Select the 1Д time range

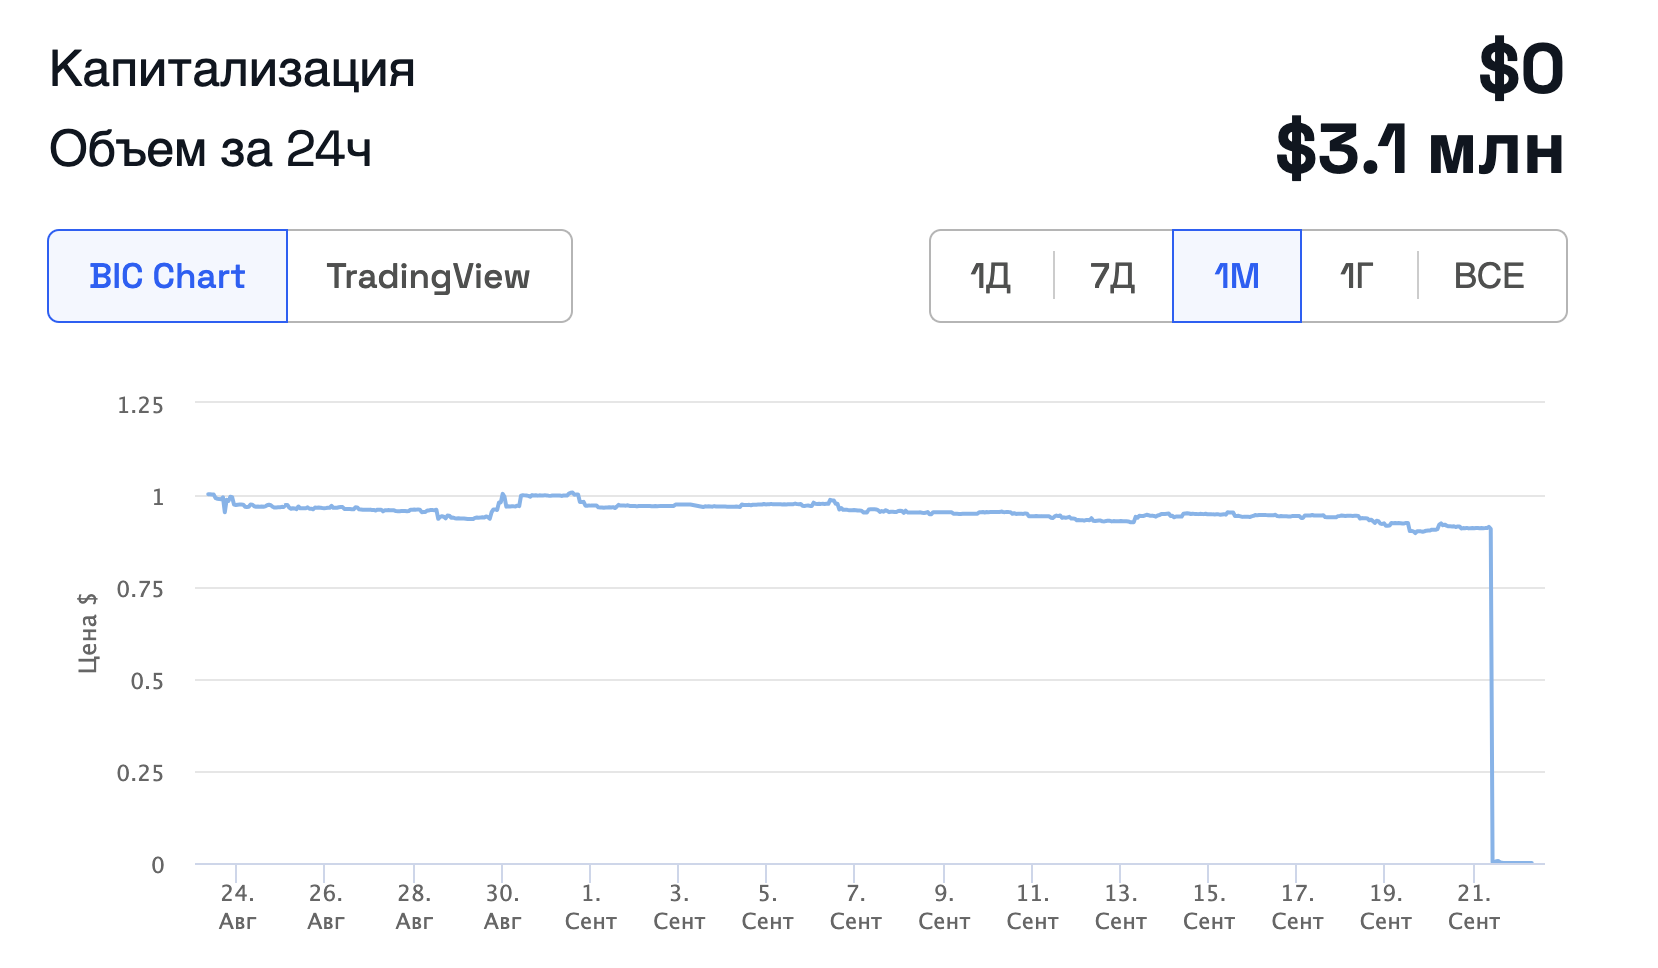(991, 276)
